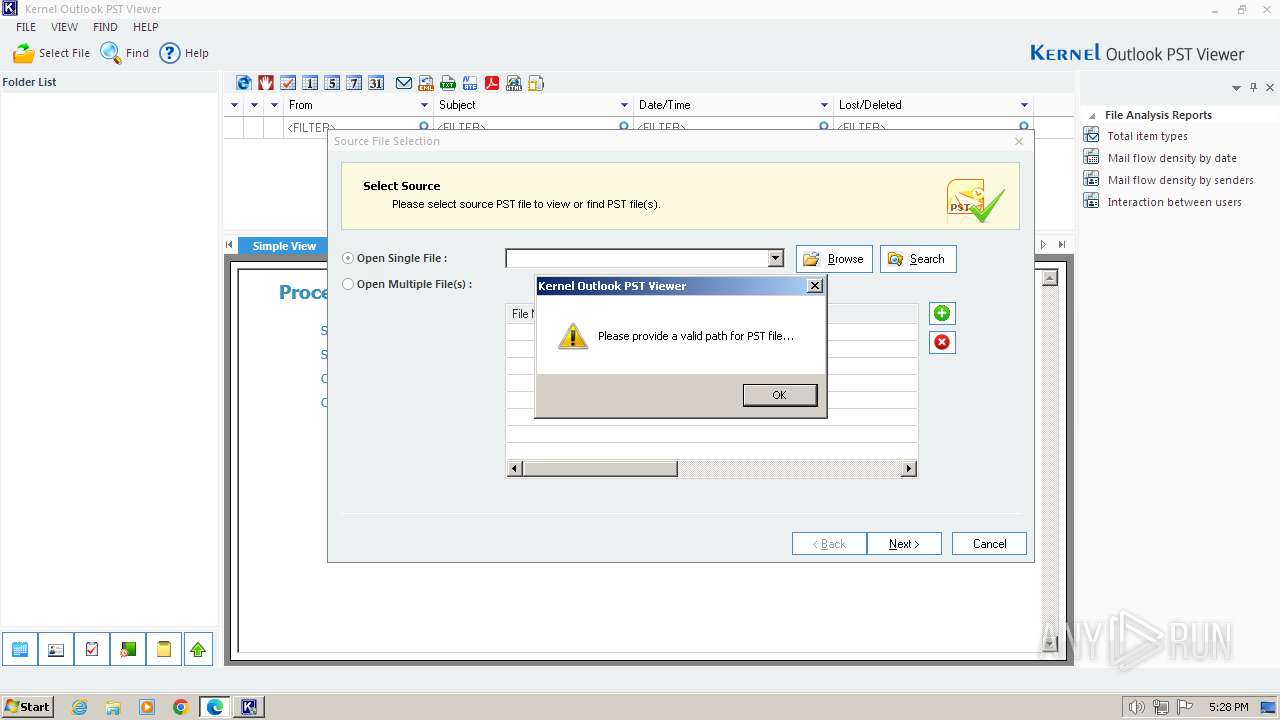Save item as TXT icon
1280x720 pixels.
[x=448, y=83]
